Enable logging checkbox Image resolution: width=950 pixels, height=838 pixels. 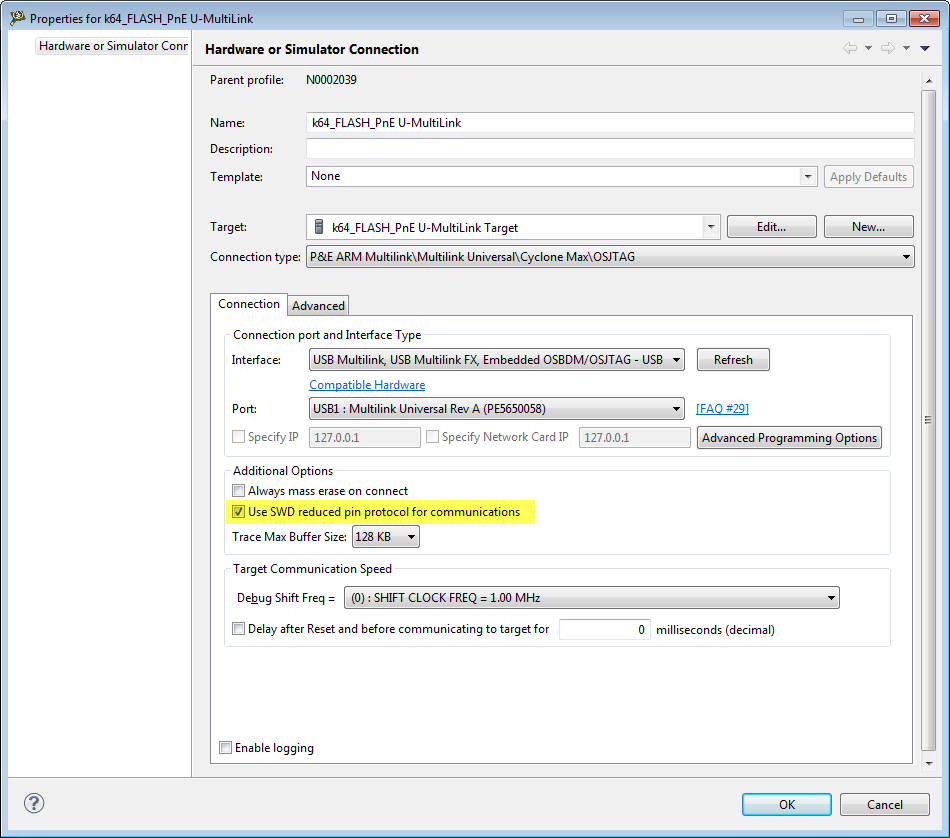226,748
